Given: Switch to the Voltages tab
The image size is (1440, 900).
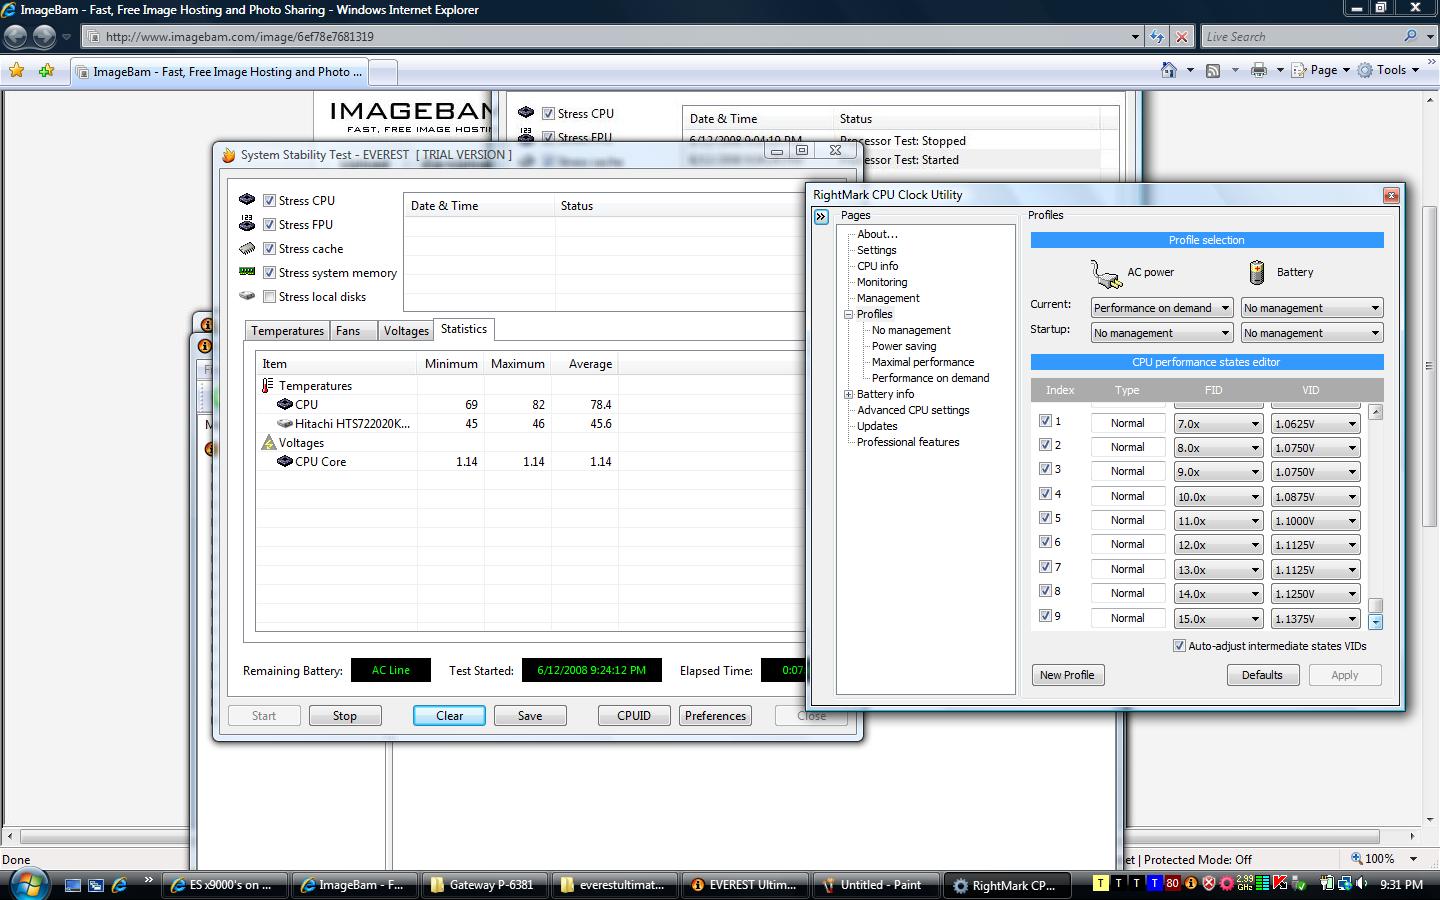Looking at the screenshot, I should (406, 331).
